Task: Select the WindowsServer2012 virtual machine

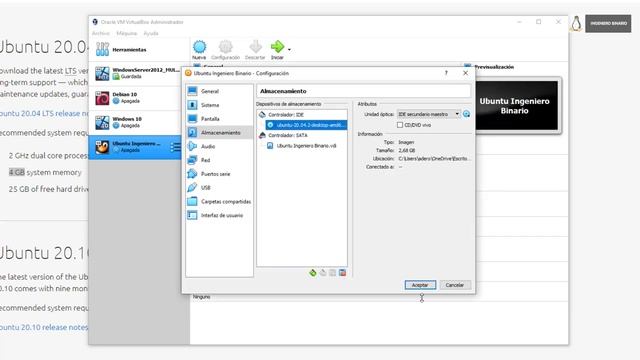Action: 136,73
